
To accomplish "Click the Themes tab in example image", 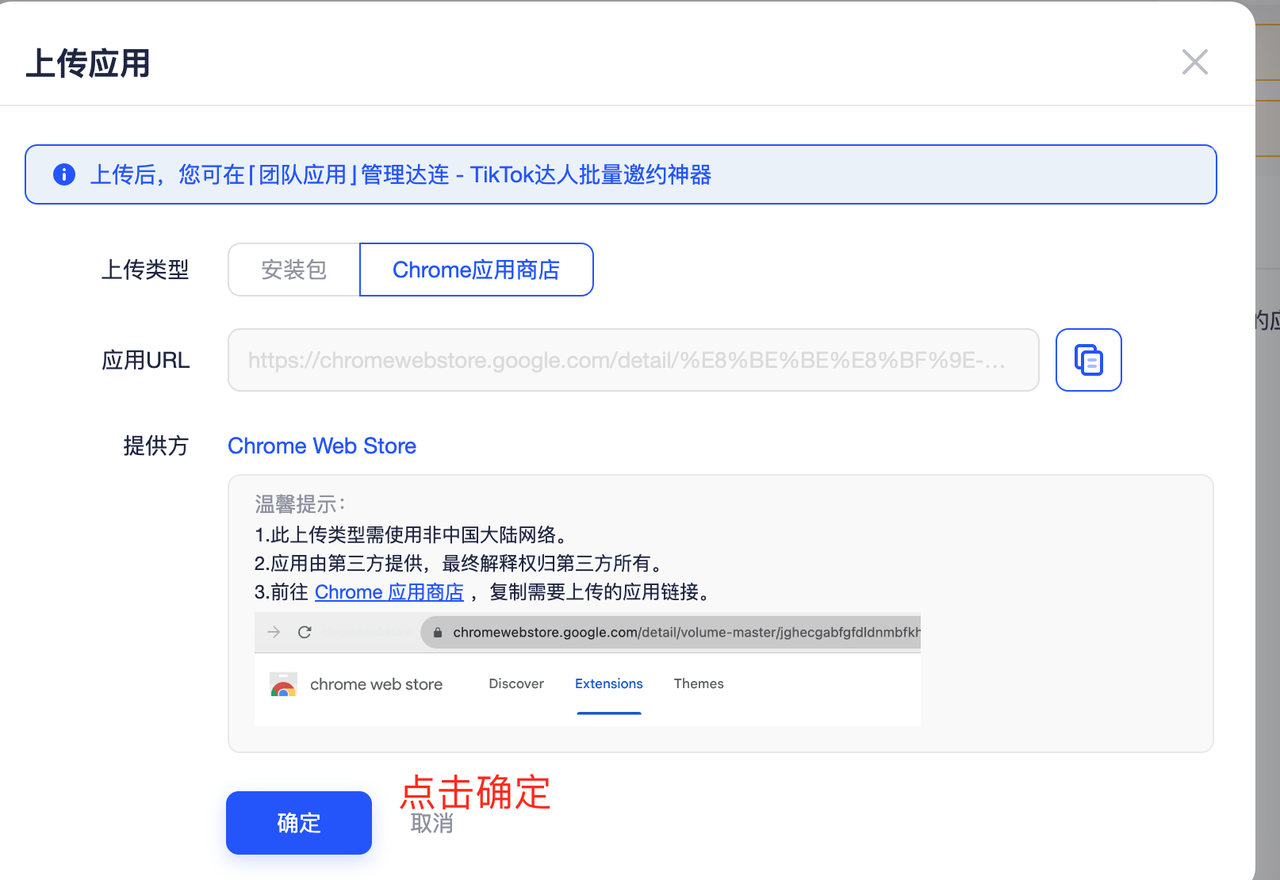I will coord(699,684).
